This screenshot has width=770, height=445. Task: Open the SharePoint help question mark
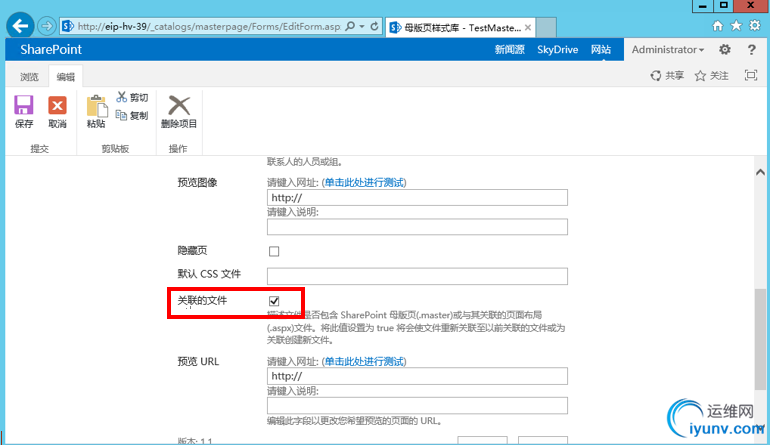(x=751, y=50)
